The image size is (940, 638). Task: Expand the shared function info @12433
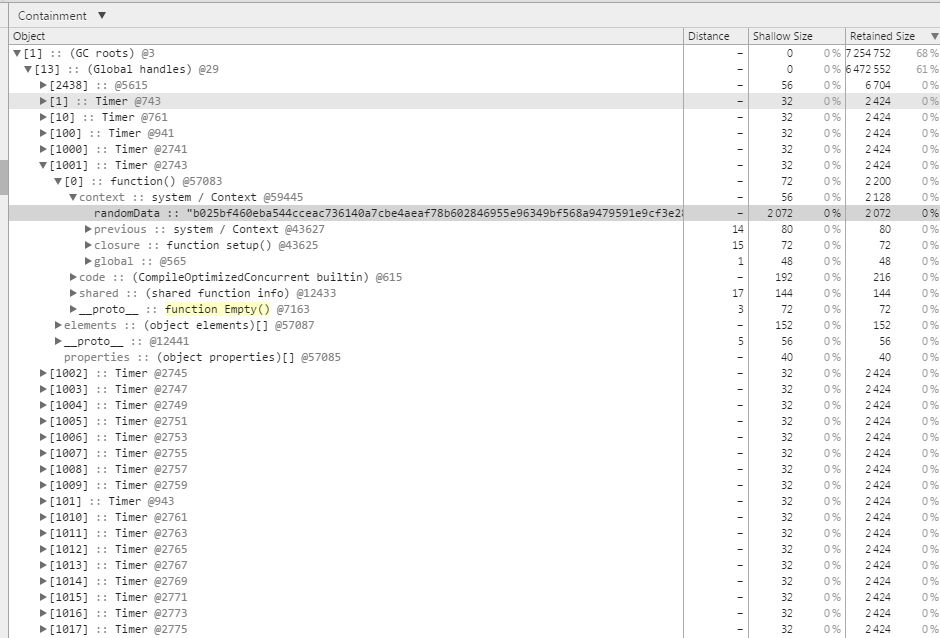(73, 293)
